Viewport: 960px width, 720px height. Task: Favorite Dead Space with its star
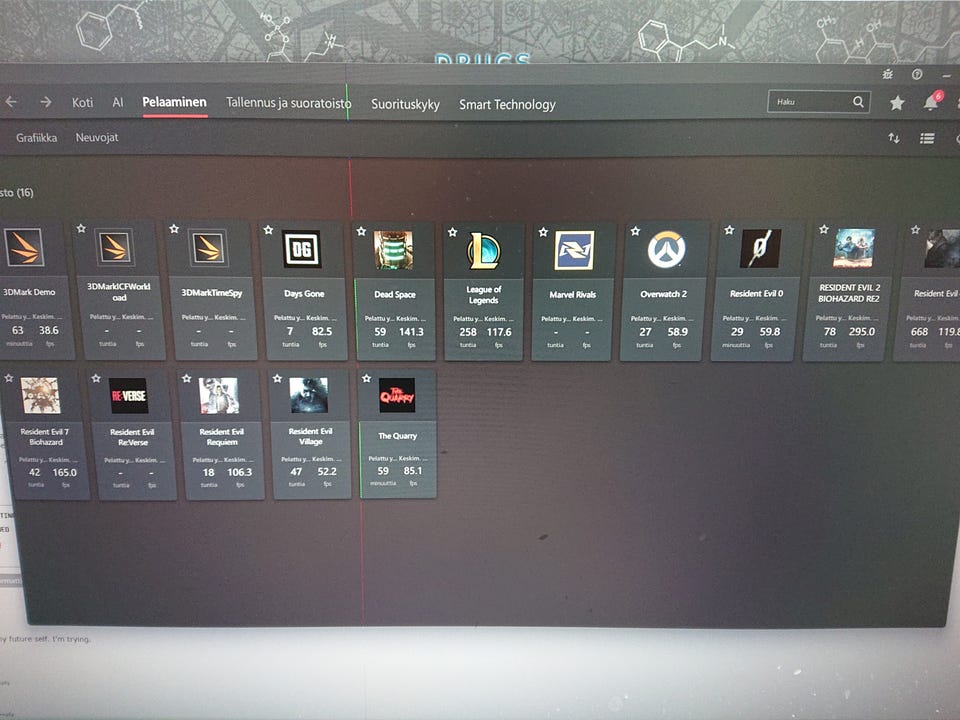pyautogui.click(x=361, y=231)
